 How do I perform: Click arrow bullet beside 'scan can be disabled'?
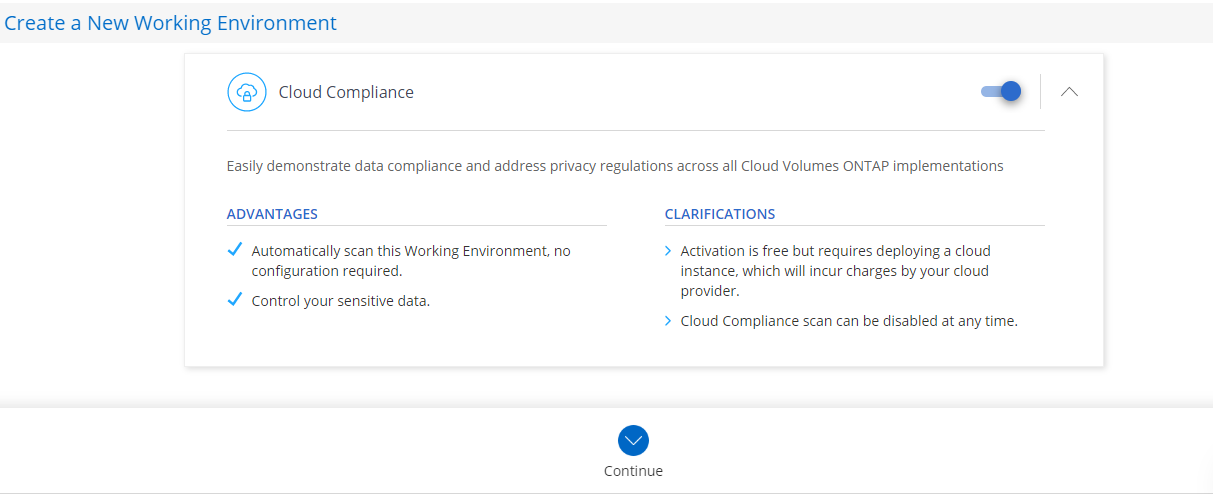pyautogui.click(x=668, y=321)
